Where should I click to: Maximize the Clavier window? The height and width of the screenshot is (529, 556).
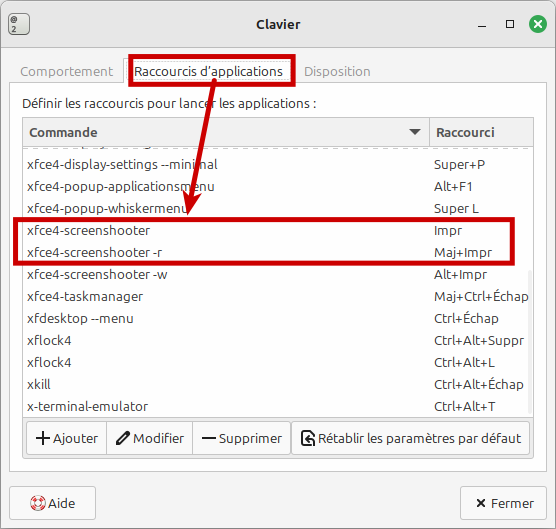(510, 24)
